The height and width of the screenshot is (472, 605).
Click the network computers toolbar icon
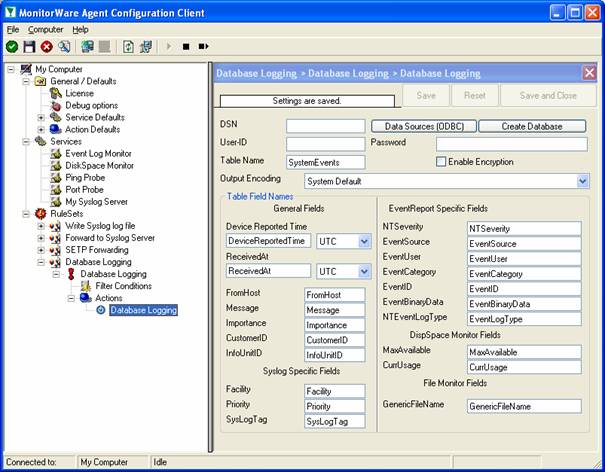87,47
